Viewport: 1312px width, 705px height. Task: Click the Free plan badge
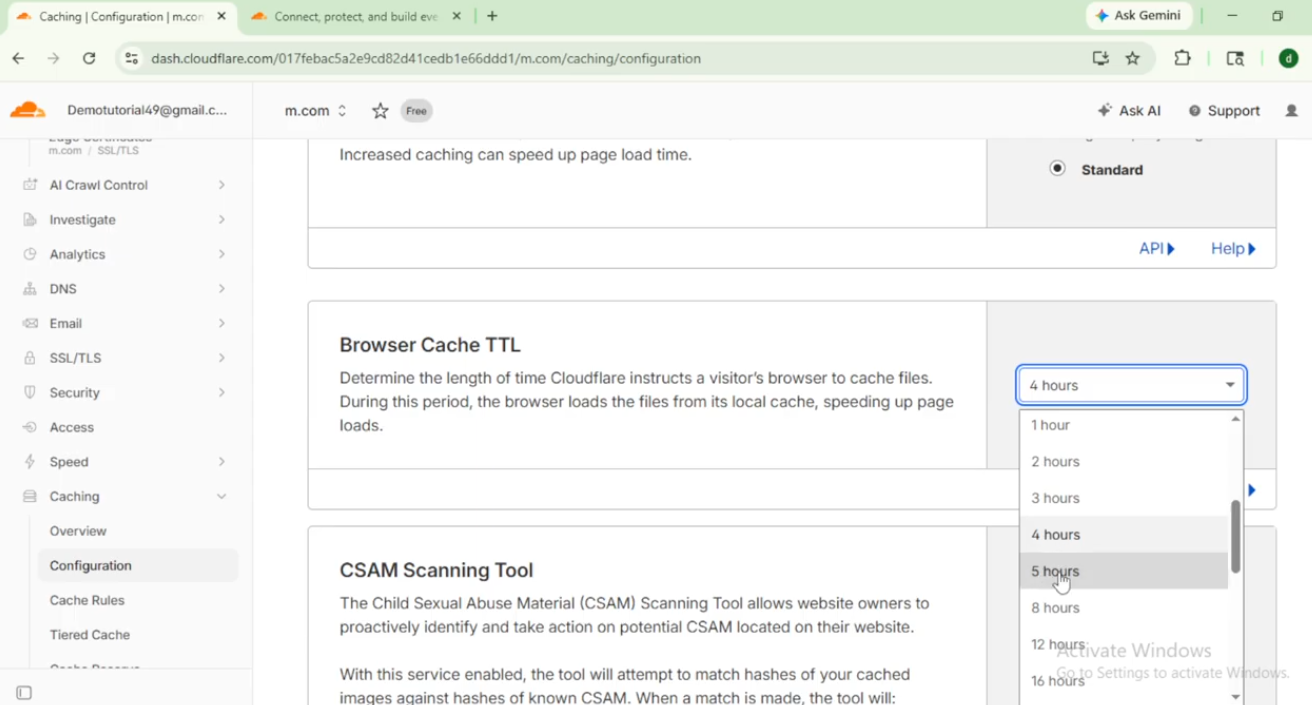[x=417, y=111]
